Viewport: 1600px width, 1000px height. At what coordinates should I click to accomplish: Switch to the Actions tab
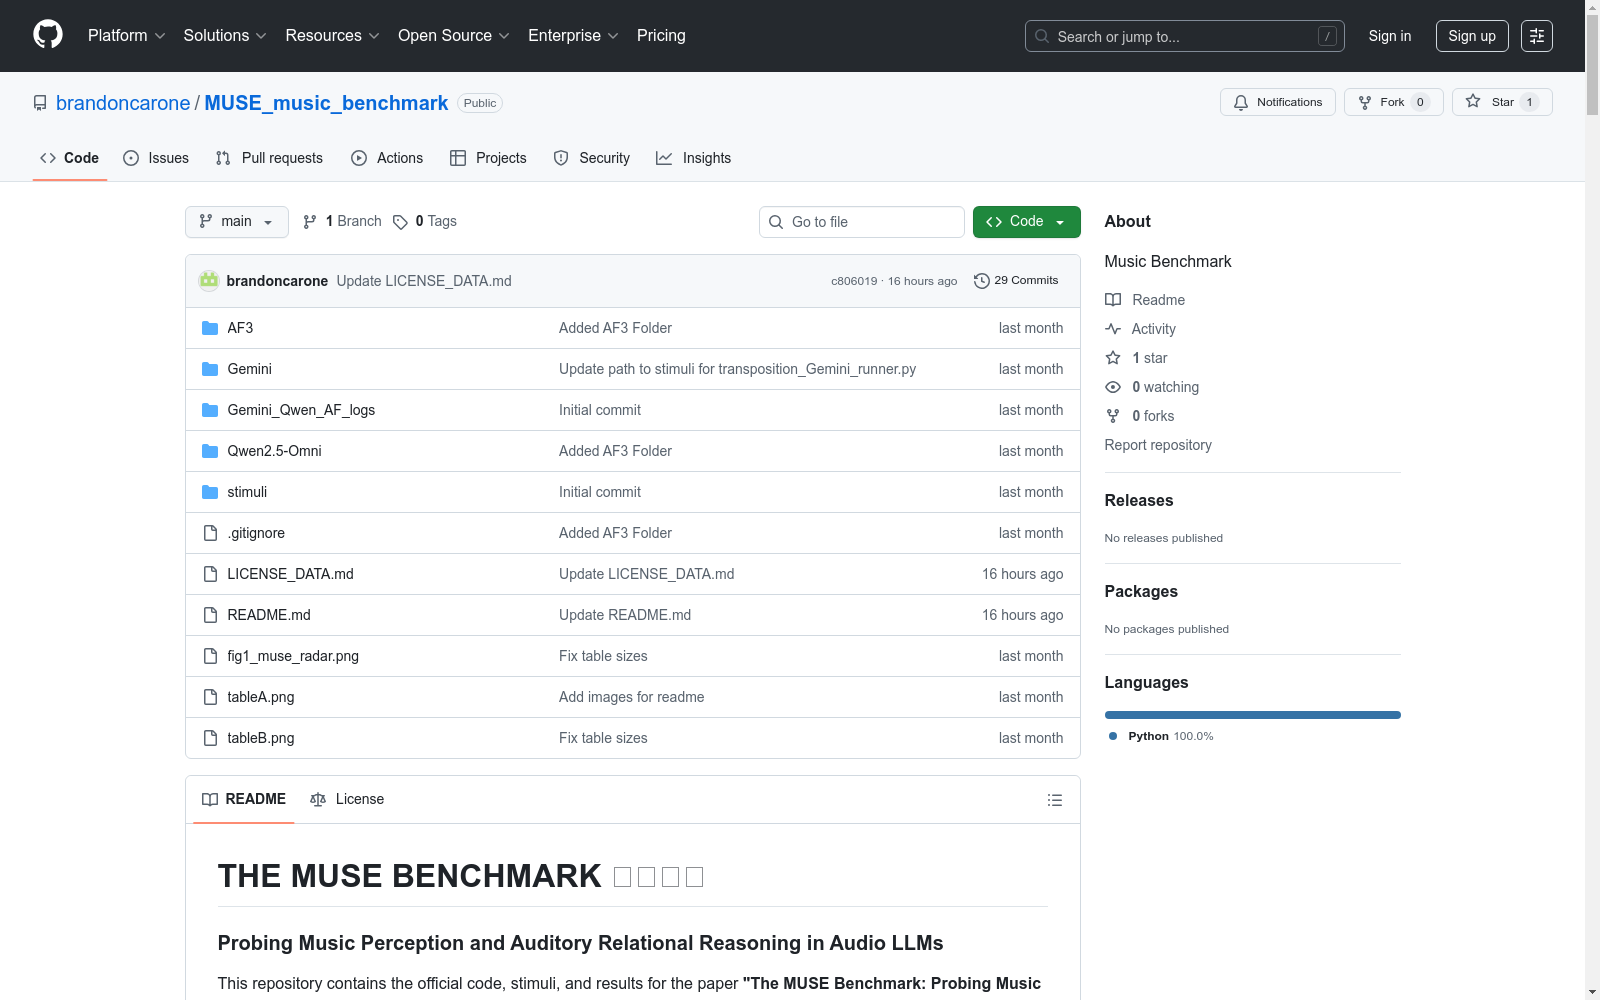click(387, 158)
